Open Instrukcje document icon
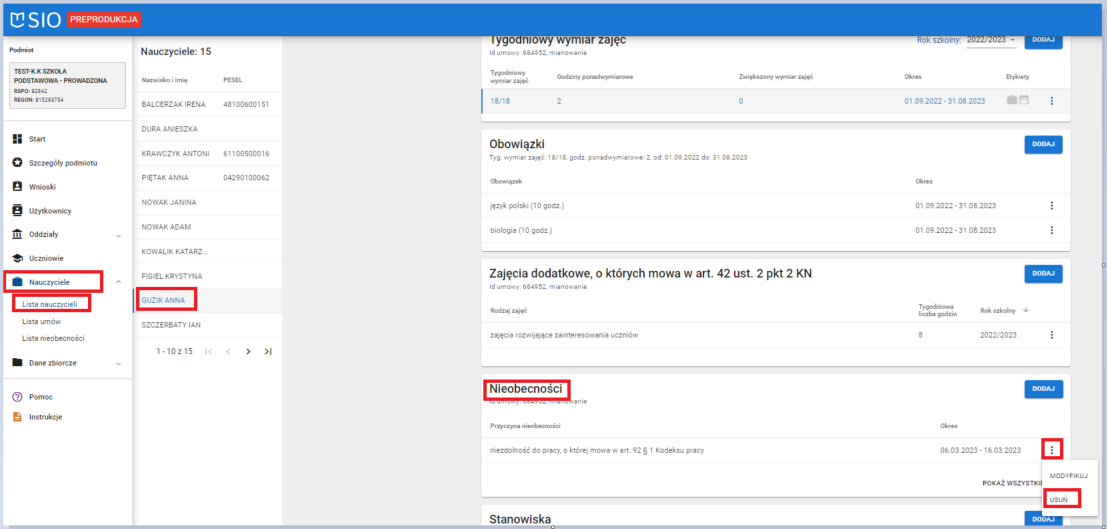This screenshot has height=529, width=1107. point(18,417)
